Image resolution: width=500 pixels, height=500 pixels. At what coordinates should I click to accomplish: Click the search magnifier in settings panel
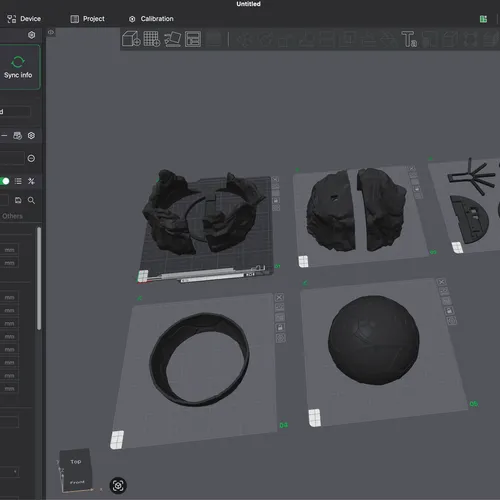coord(31,200)
